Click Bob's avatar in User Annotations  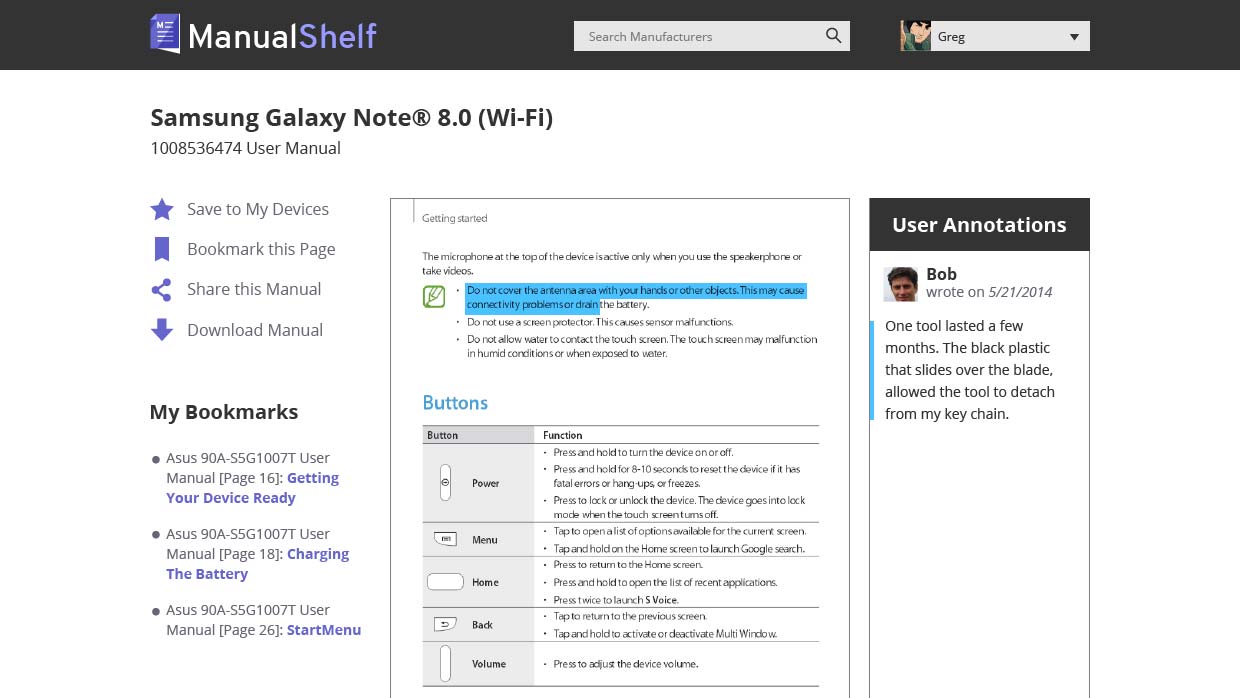901,284
